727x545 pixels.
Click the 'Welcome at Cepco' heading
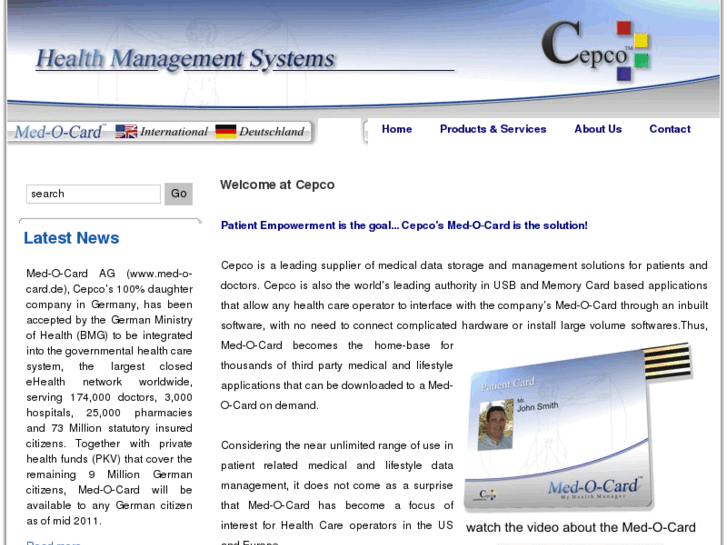277,185
